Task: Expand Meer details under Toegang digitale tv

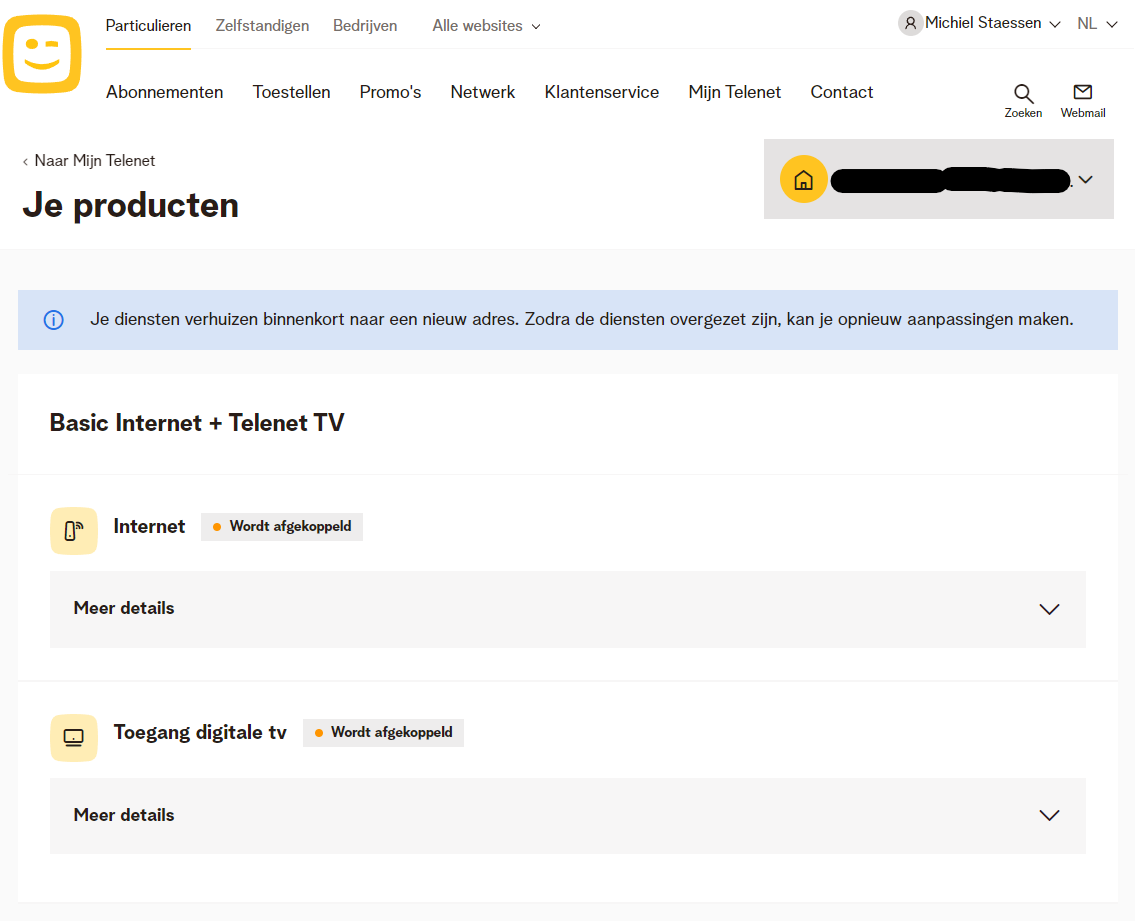Action: (568, 815)
